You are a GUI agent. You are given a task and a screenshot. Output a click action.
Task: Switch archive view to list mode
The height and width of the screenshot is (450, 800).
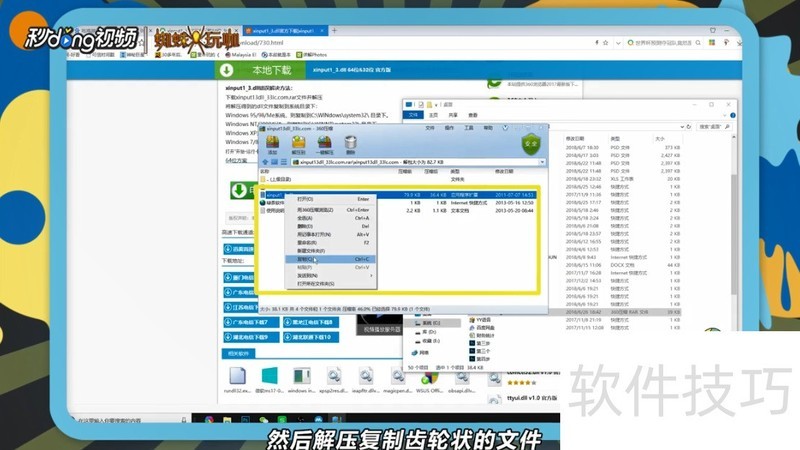[x=284, y=162]
